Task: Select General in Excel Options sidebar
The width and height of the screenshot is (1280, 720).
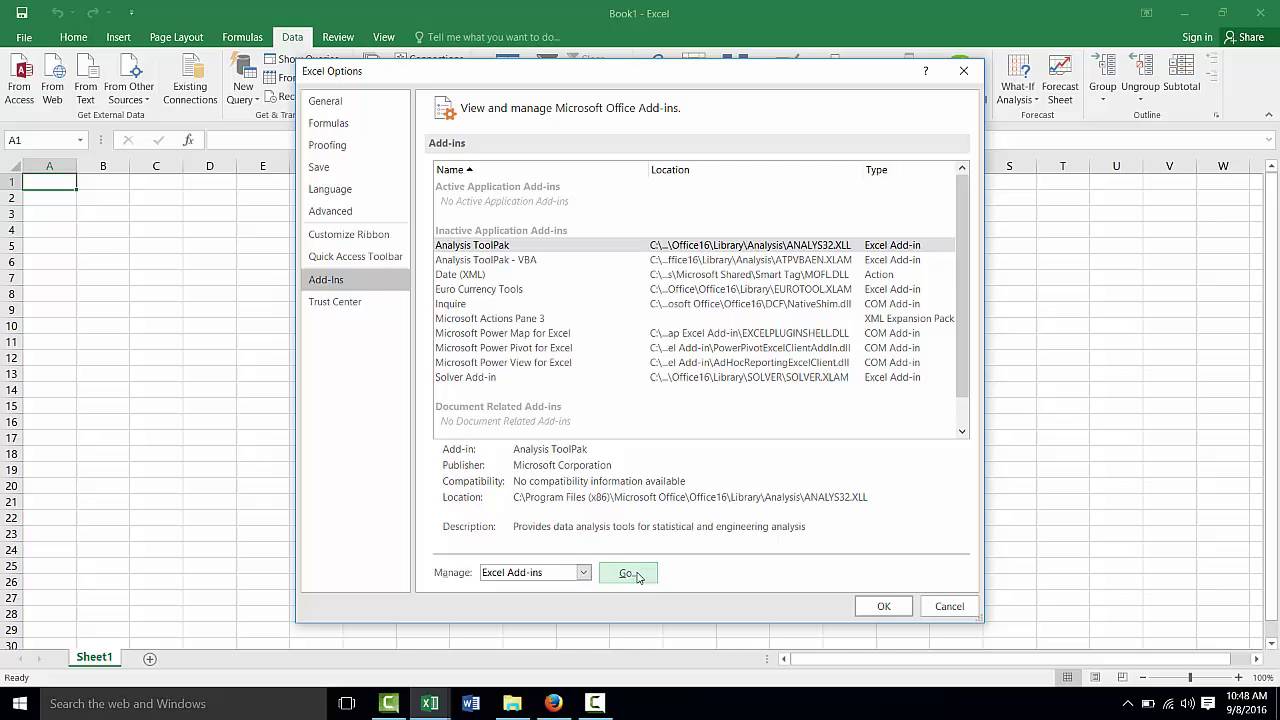Action: coord(355,101)
